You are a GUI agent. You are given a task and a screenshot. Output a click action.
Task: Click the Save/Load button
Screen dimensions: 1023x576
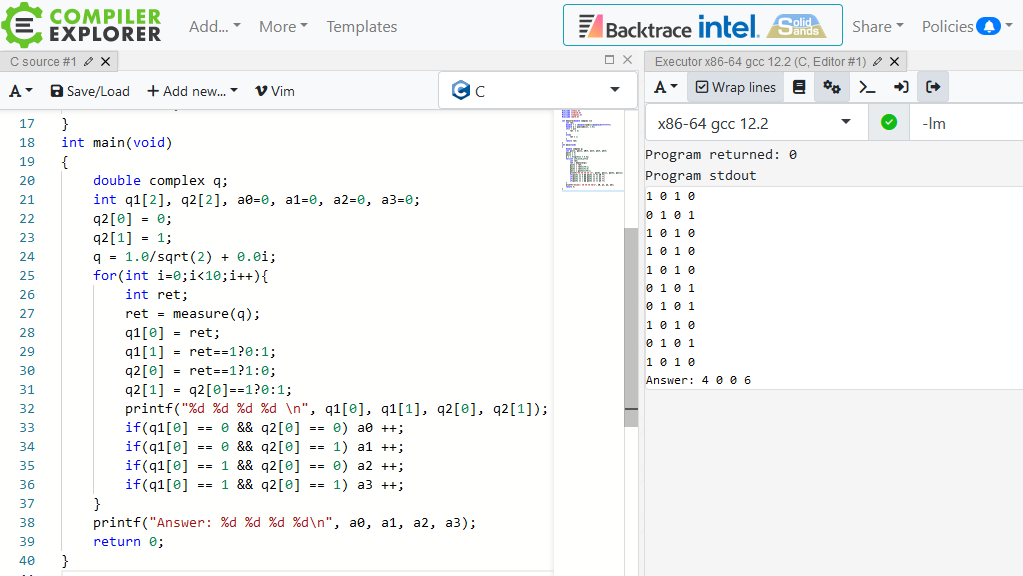90,91
